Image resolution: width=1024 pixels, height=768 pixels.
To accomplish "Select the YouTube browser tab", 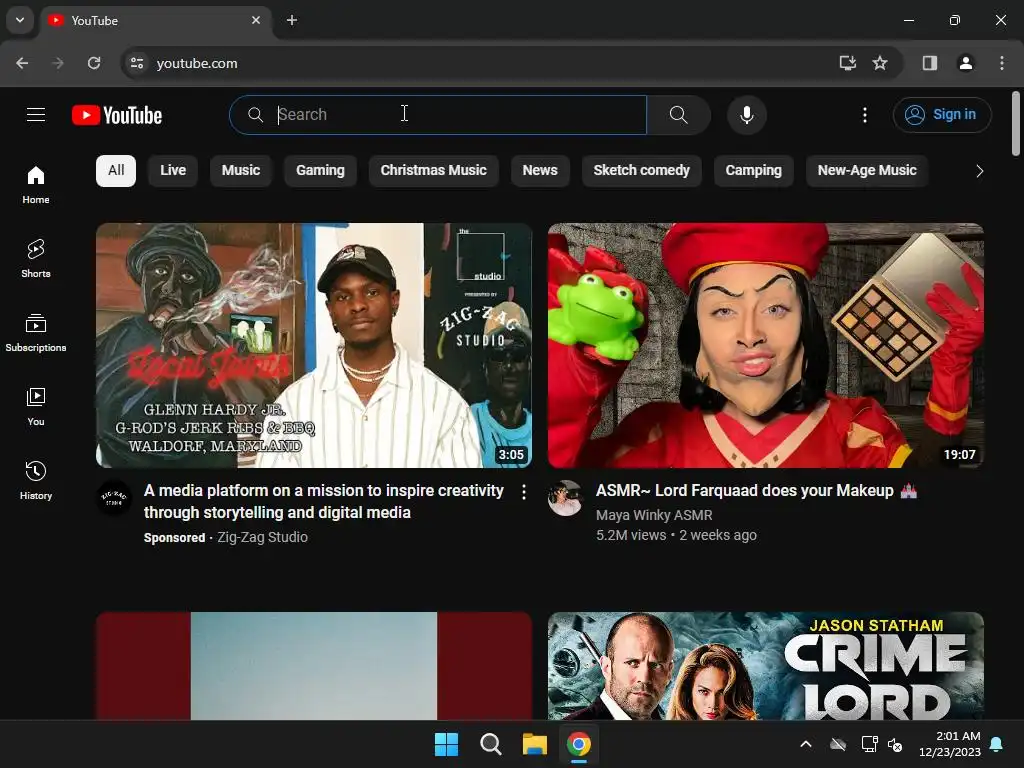I will (x=156, y=21).
